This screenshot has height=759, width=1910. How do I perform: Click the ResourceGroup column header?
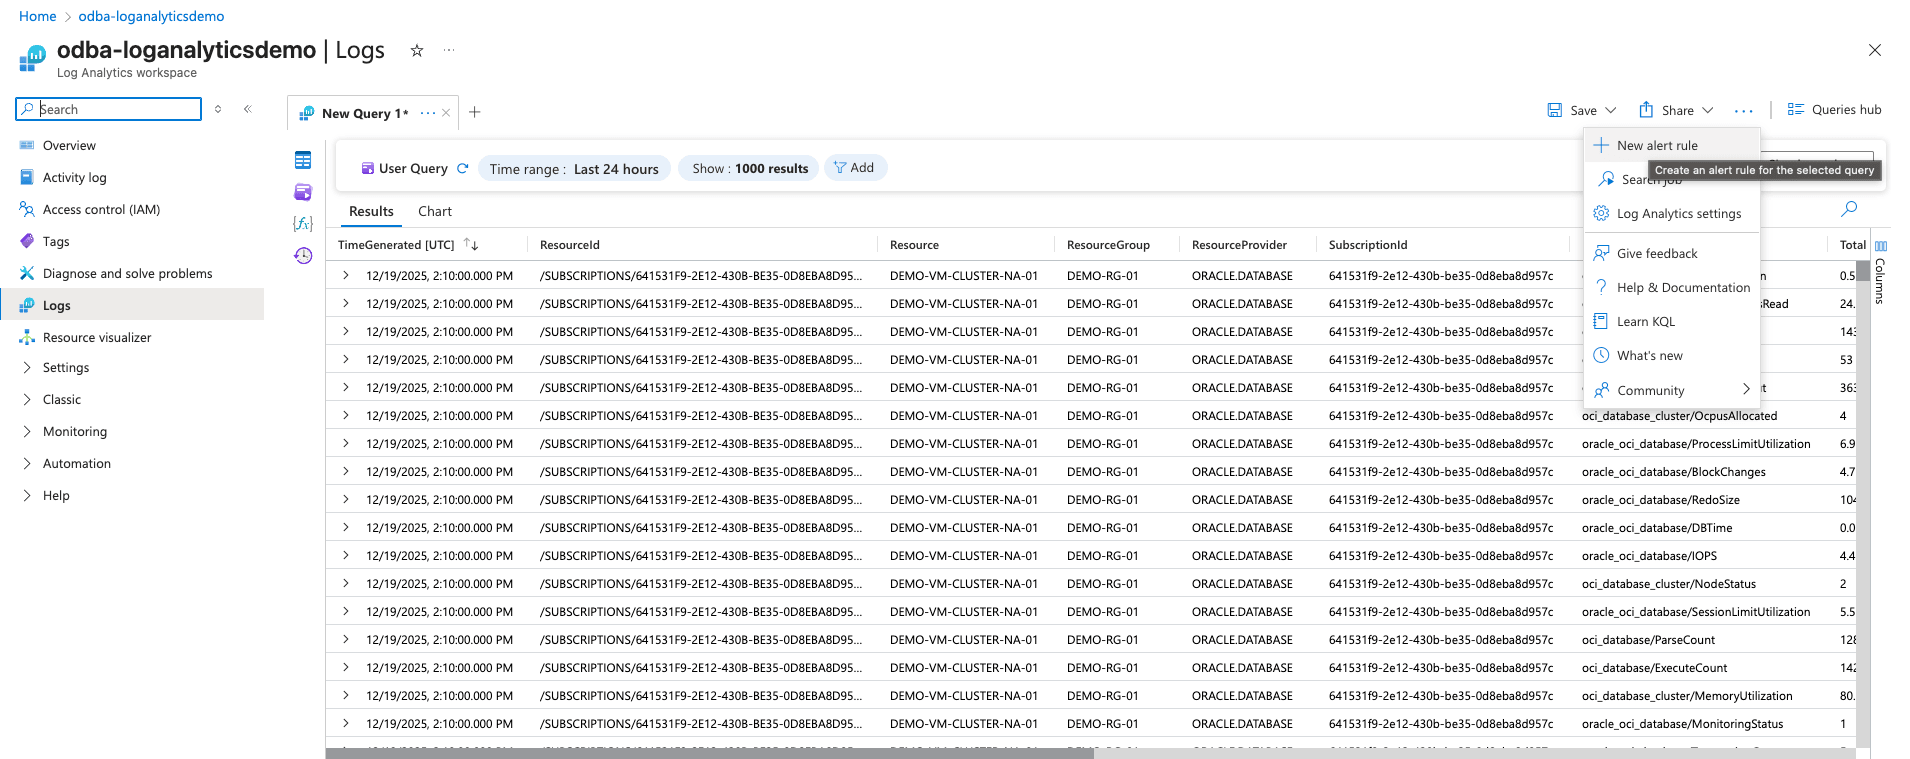[x=1108, y=245]
